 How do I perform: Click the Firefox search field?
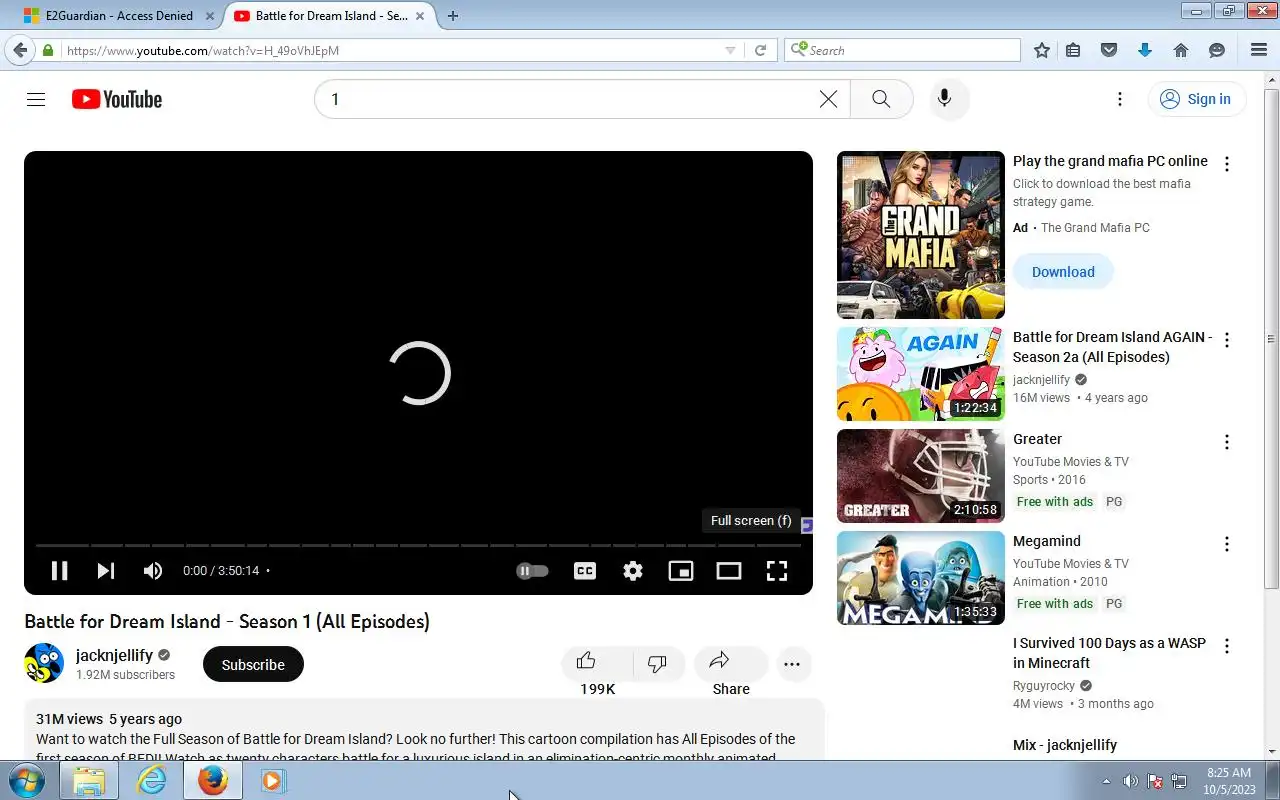(902, 50)
